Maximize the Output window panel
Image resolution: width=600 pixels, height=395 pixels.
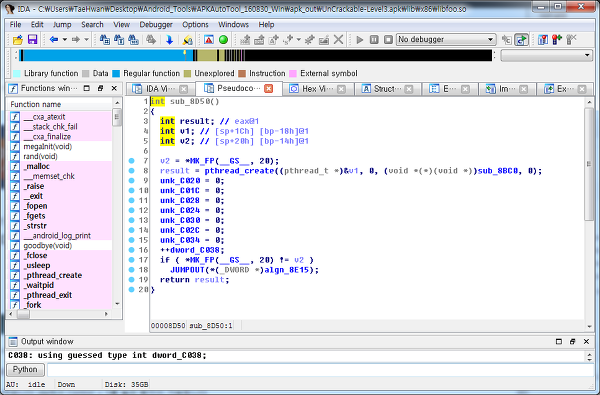pos(559,341)
